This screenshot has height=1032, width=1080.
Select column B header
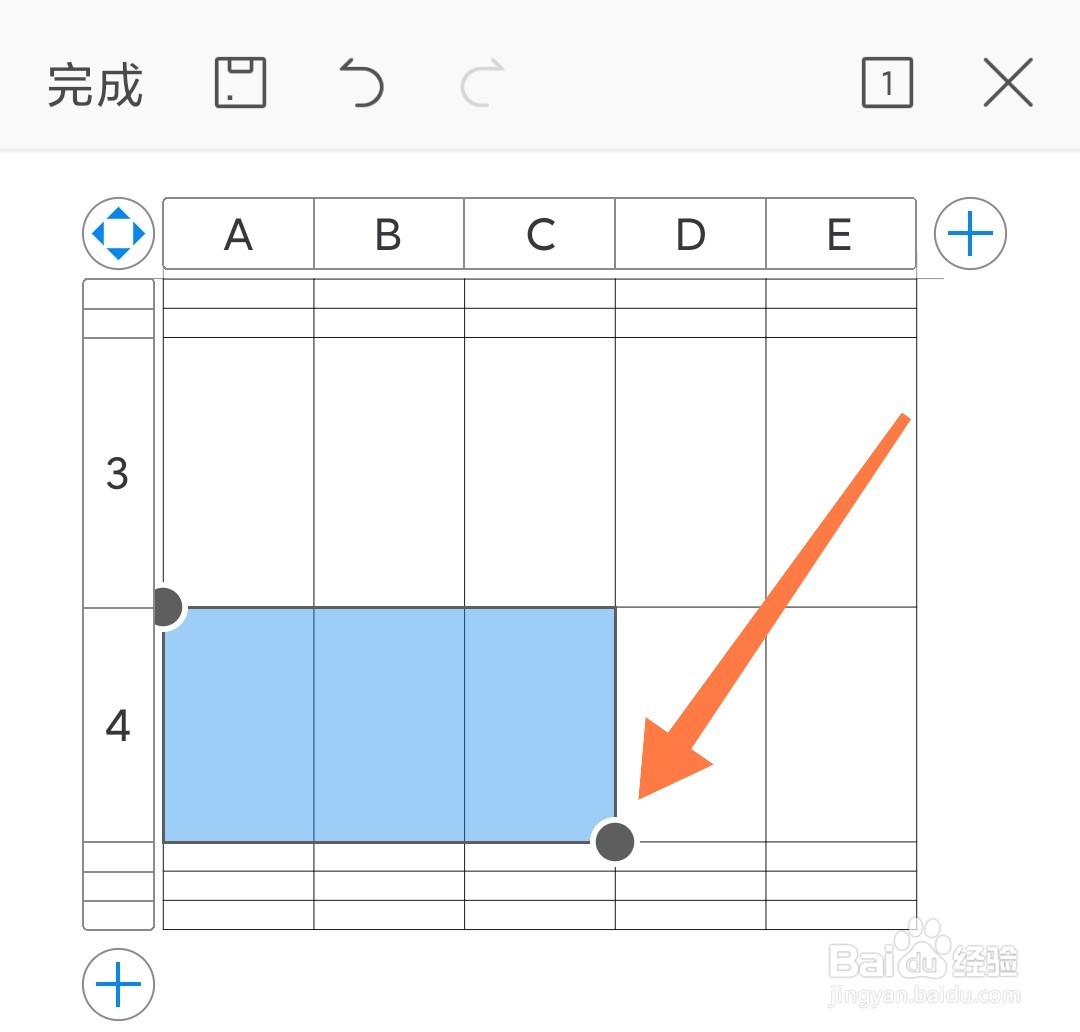point(389,234)
